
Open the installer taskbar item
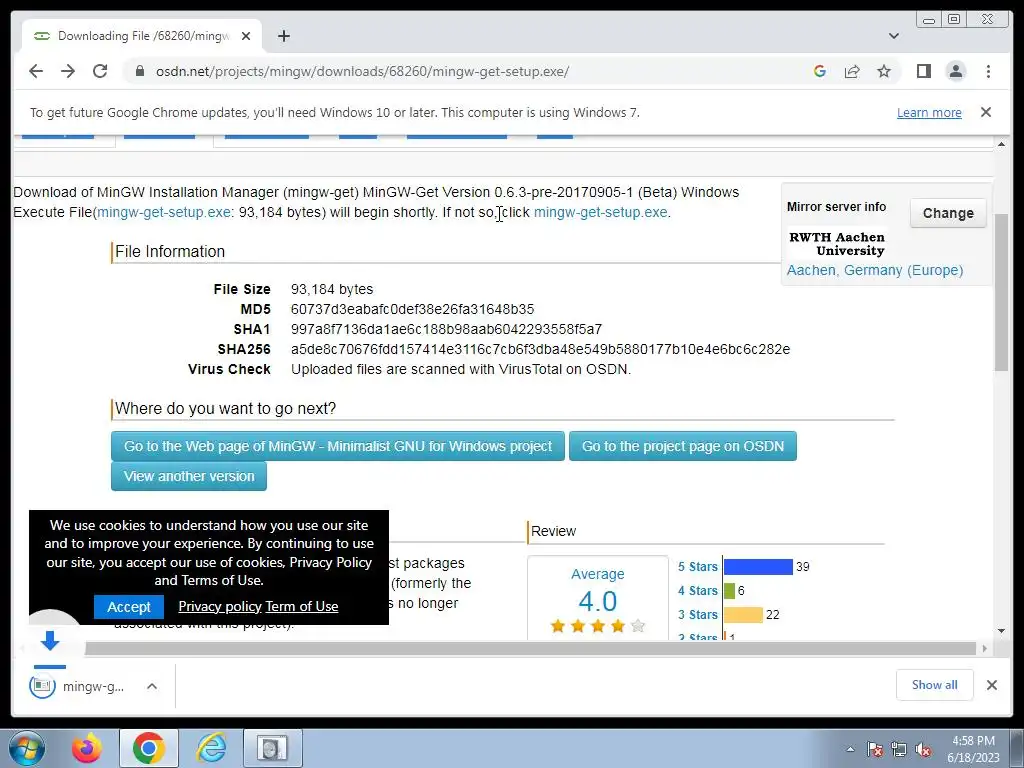point(272,748)
